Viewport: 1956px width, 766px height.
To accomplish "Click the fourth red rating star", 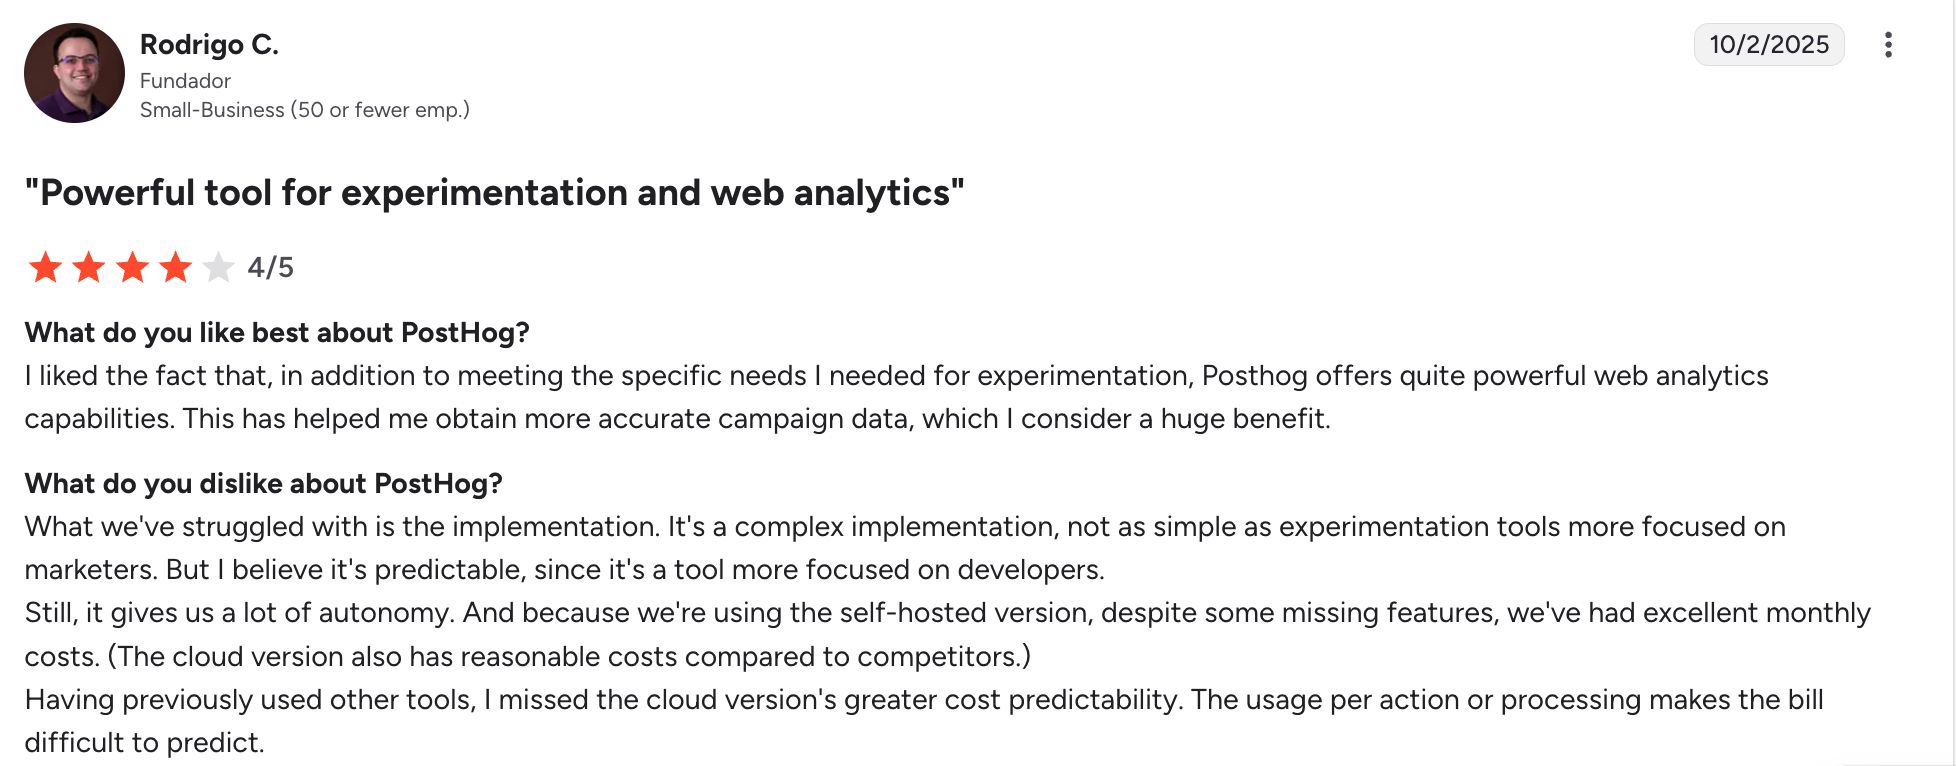I will (176, 268).
